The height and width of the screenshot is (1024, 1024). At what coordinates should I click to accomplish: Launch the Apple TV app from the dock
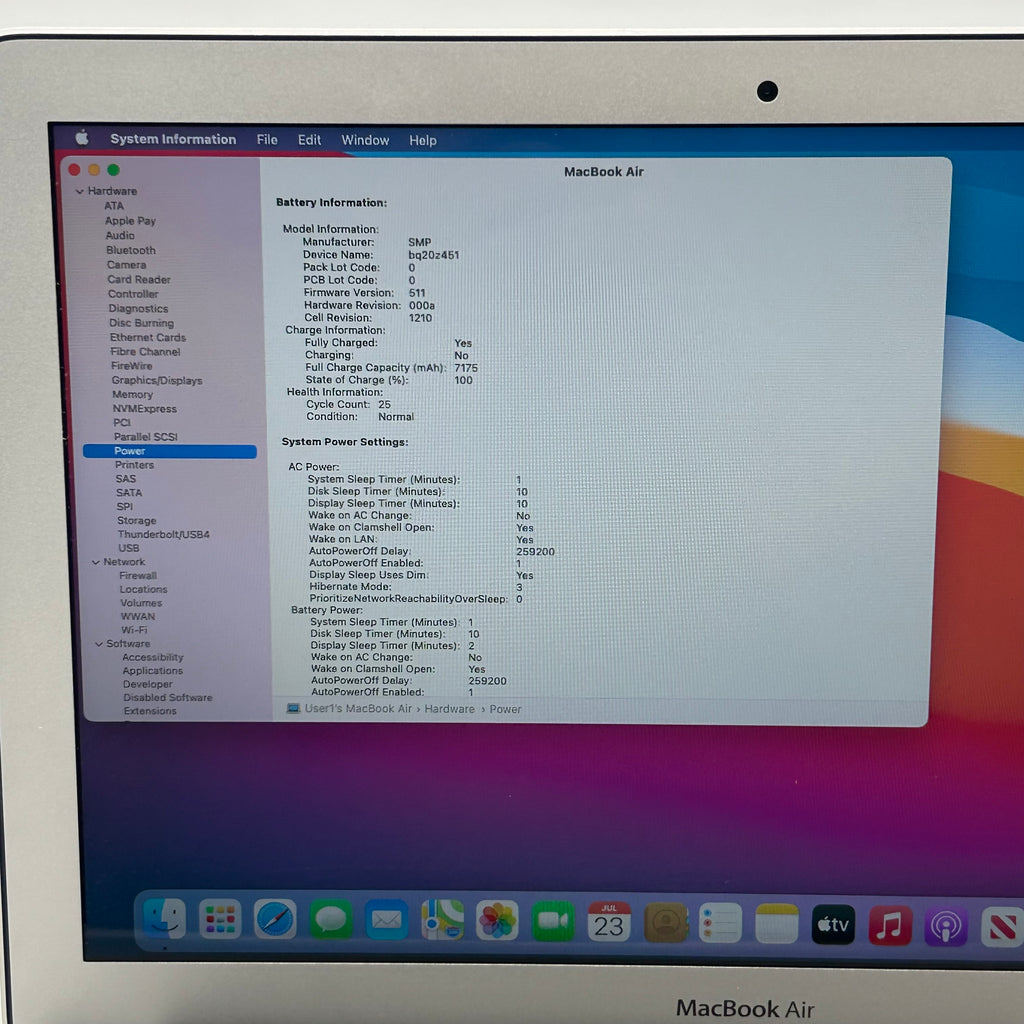[833, 925]
